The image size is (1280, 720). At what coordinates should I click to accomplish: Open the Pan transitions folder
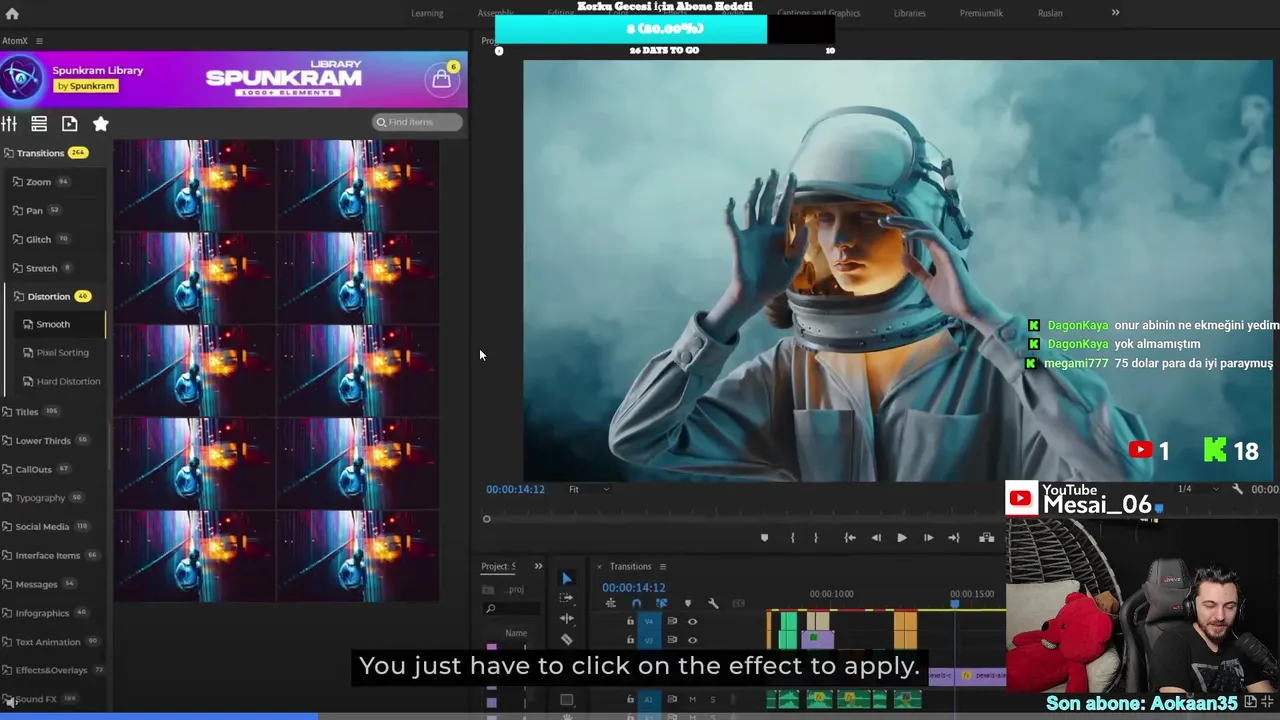pos(36,211)
